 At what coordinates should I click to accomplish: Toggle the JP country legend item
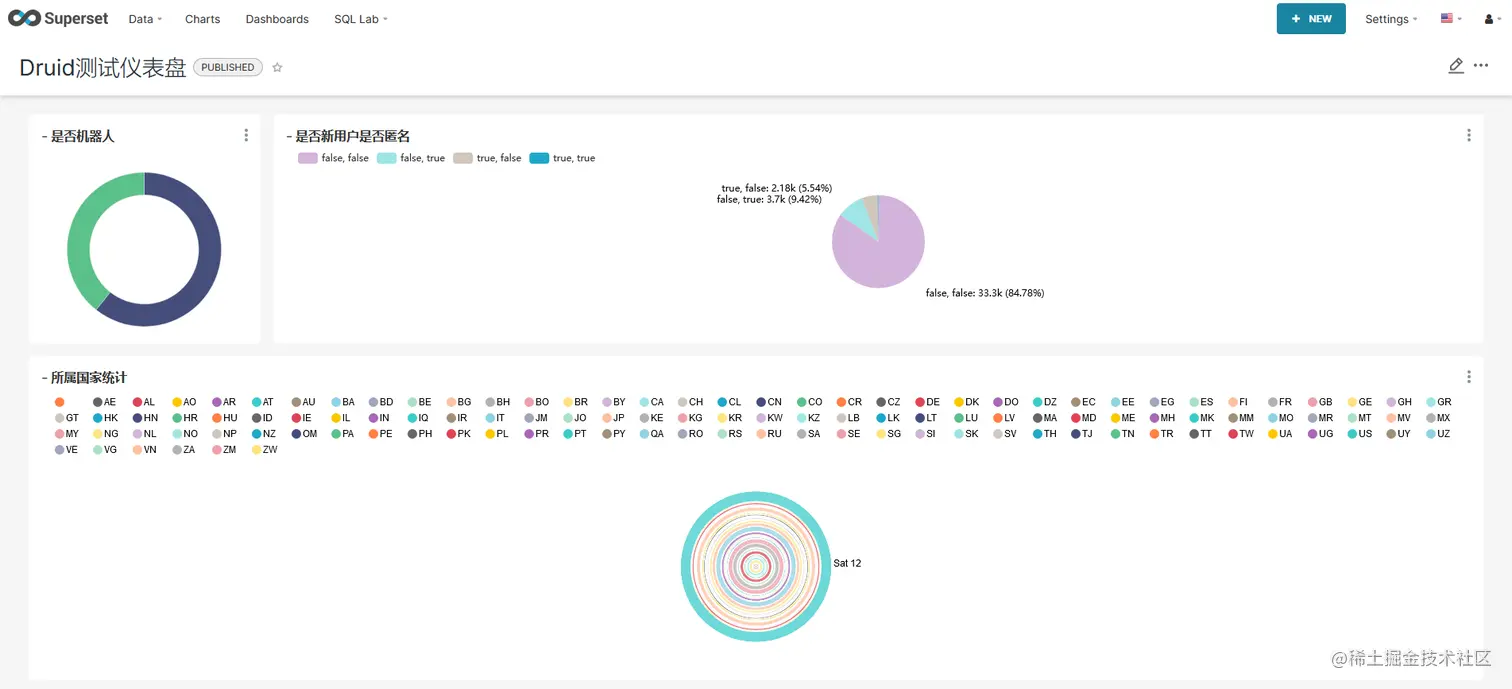coord(613,418)
